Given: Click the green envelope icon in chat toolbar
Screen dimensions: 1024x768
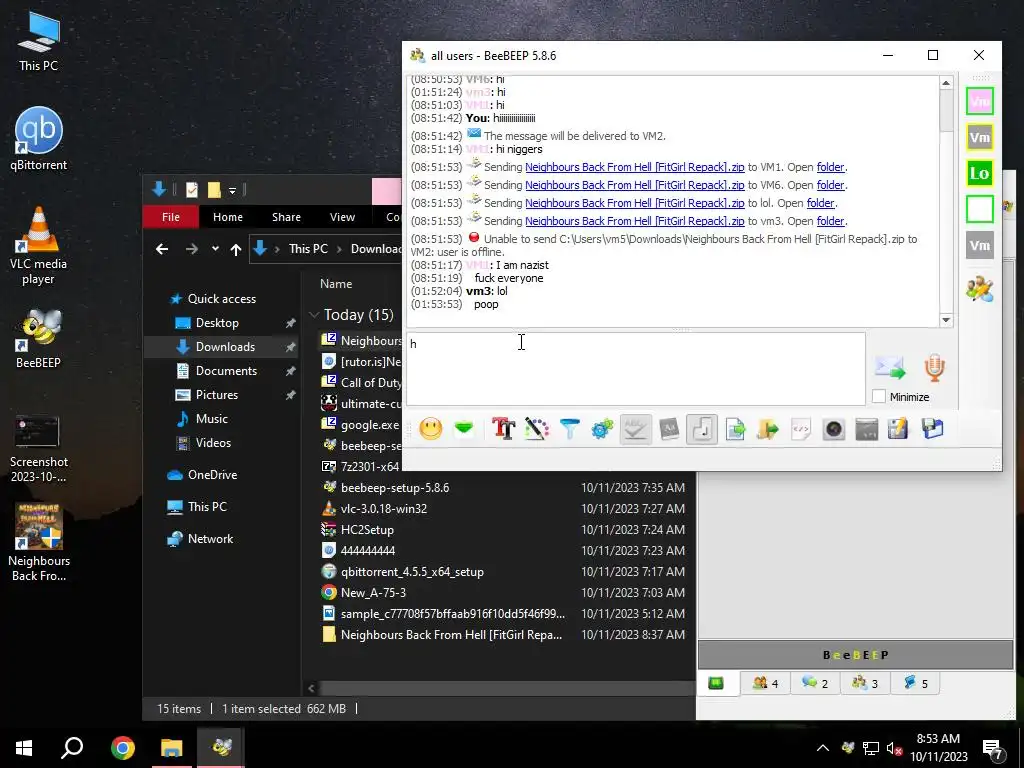Looking at the screenshot, I should 464,429.
